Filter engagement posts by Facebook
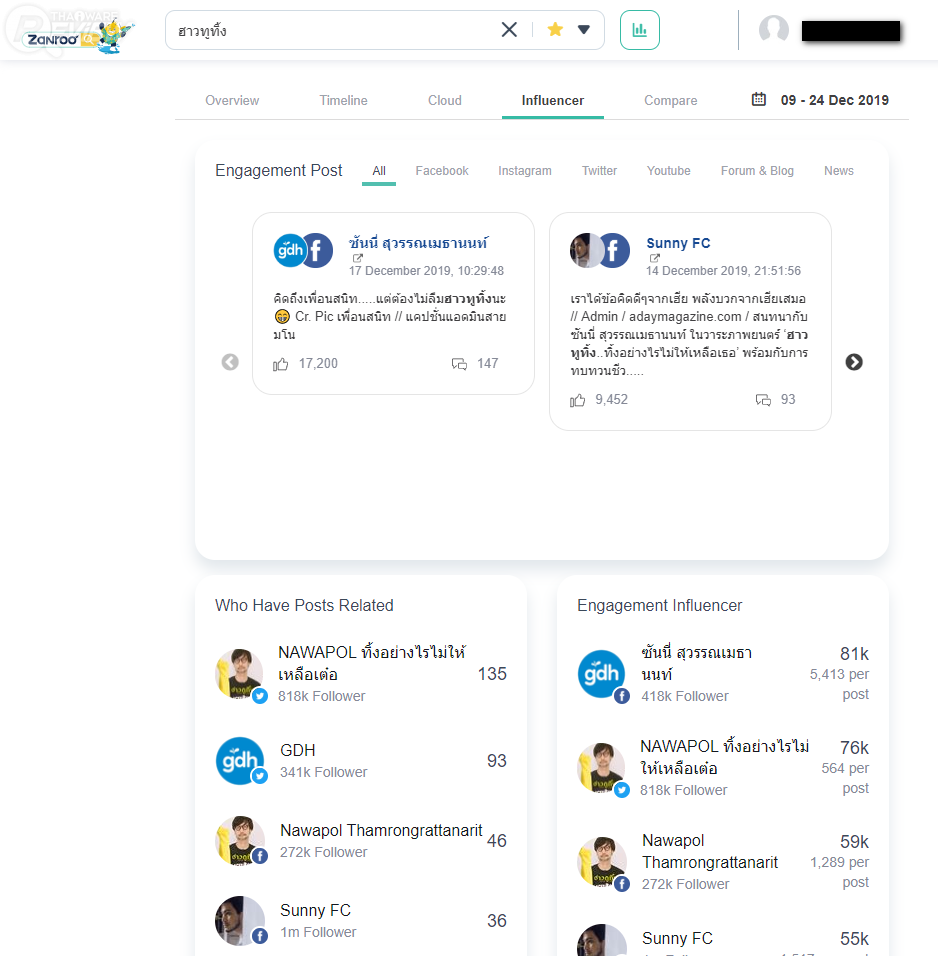The height and width of the screenshot is (956, 938). coord(442,171)
